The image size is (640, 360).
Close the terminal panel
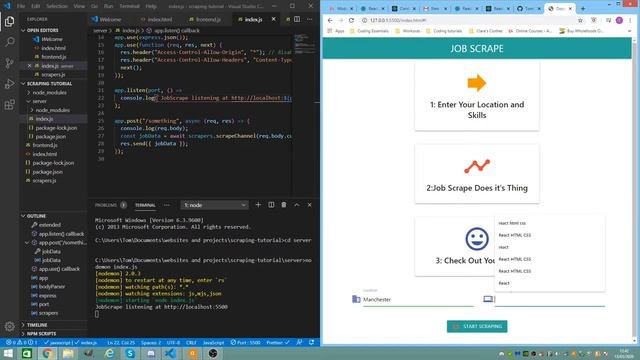309,205
